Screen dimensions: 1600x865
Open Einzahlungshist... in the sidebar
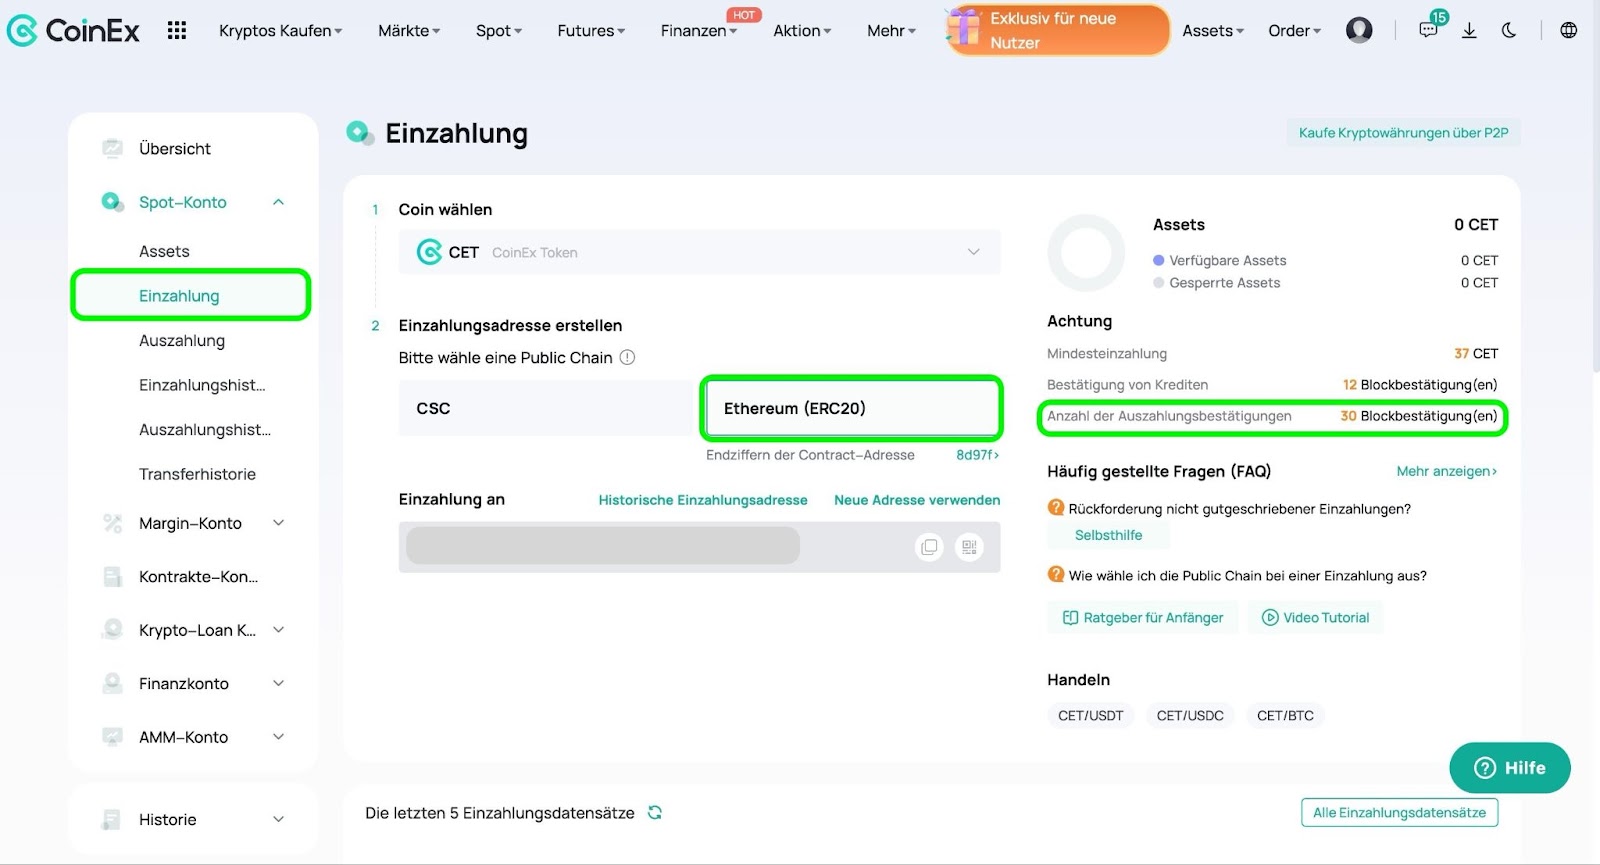(x=202, y=385)
